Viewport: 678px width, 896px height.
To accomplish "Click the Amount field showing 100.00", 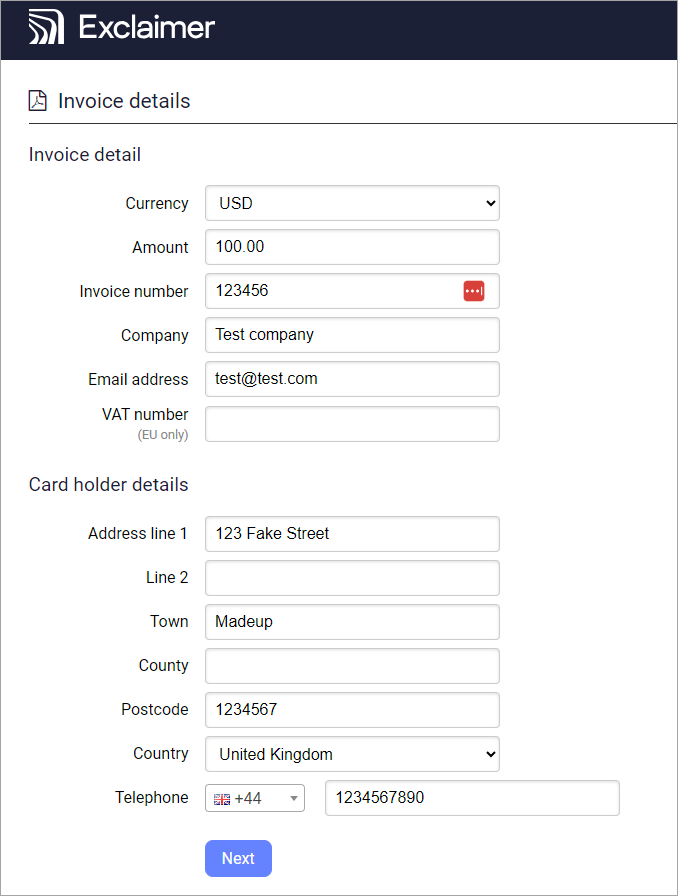I will (352, 247).
